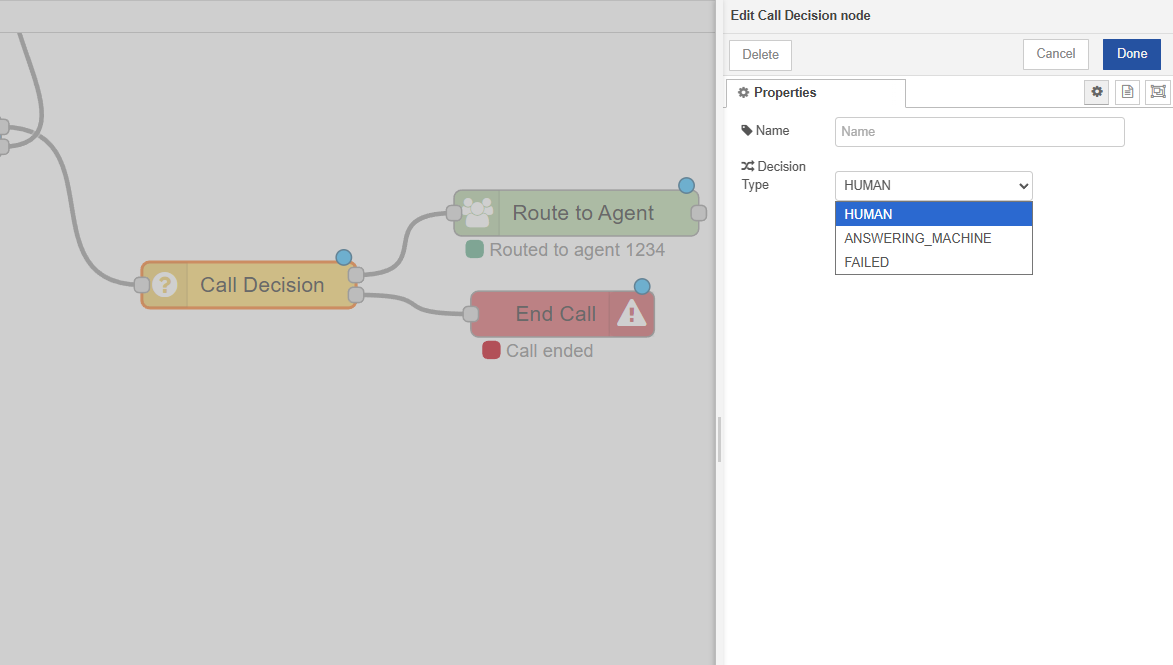Click into the Name input field

(979, 132)
